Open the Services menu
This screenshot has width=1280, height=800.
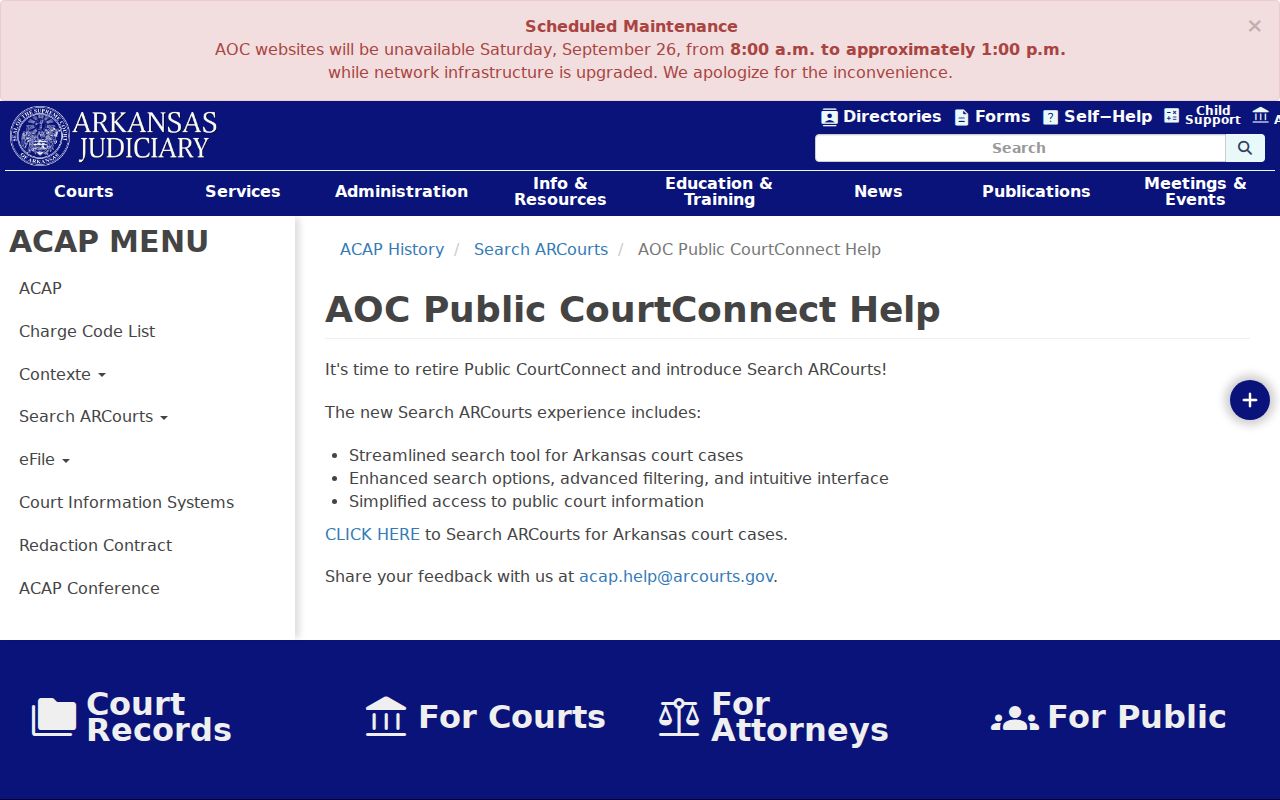[x=243, y=191]
